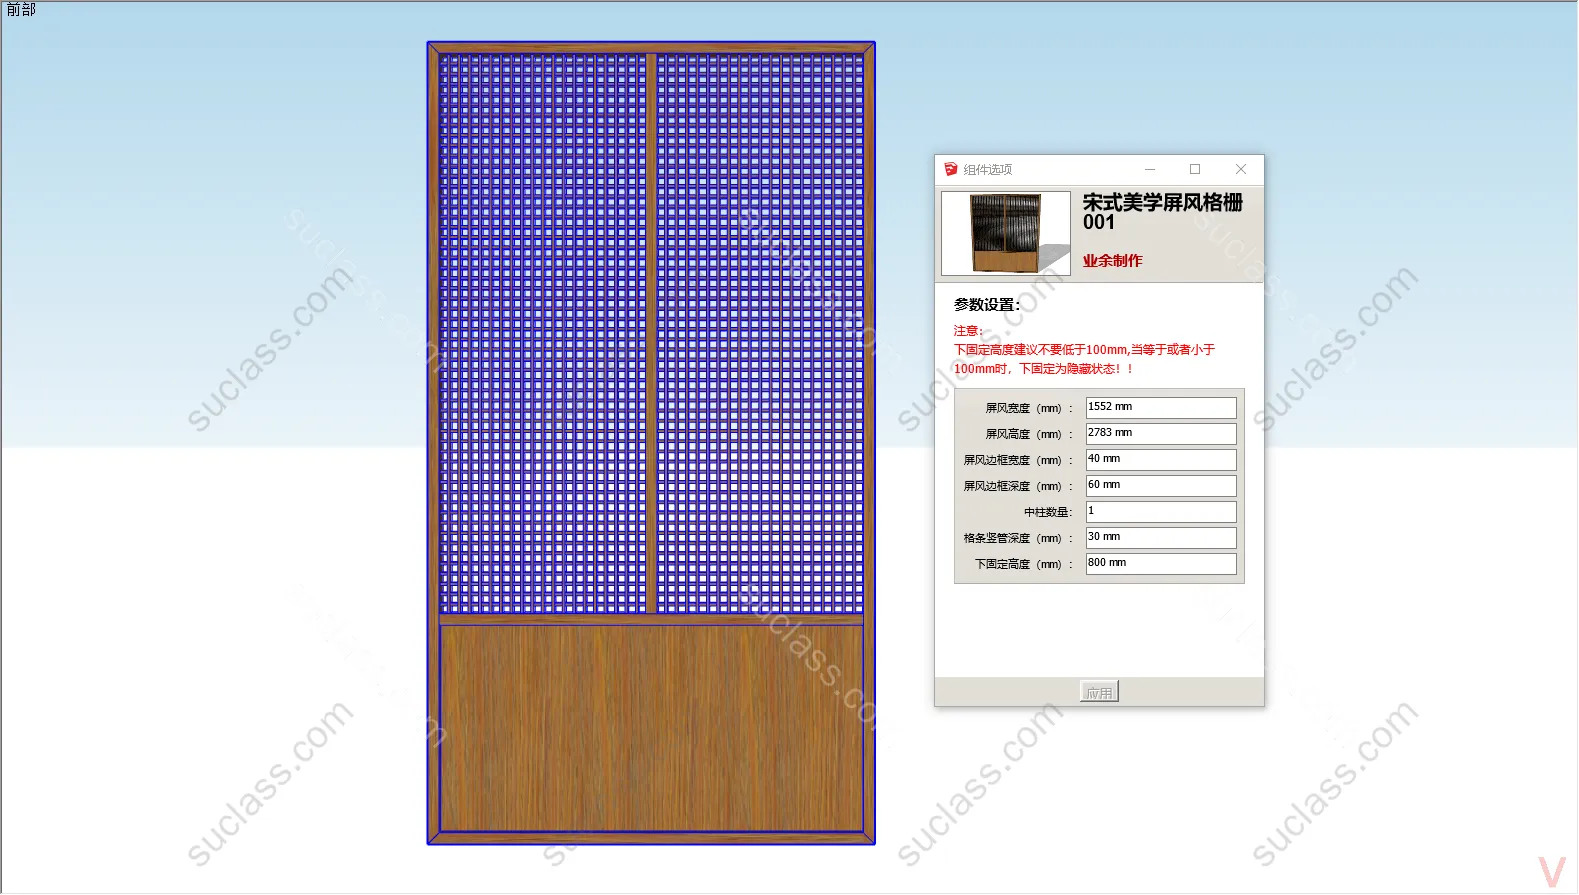Click the red 业余制作 text
This screenshot has height=895, width=1579.
tap(1112, 261)
